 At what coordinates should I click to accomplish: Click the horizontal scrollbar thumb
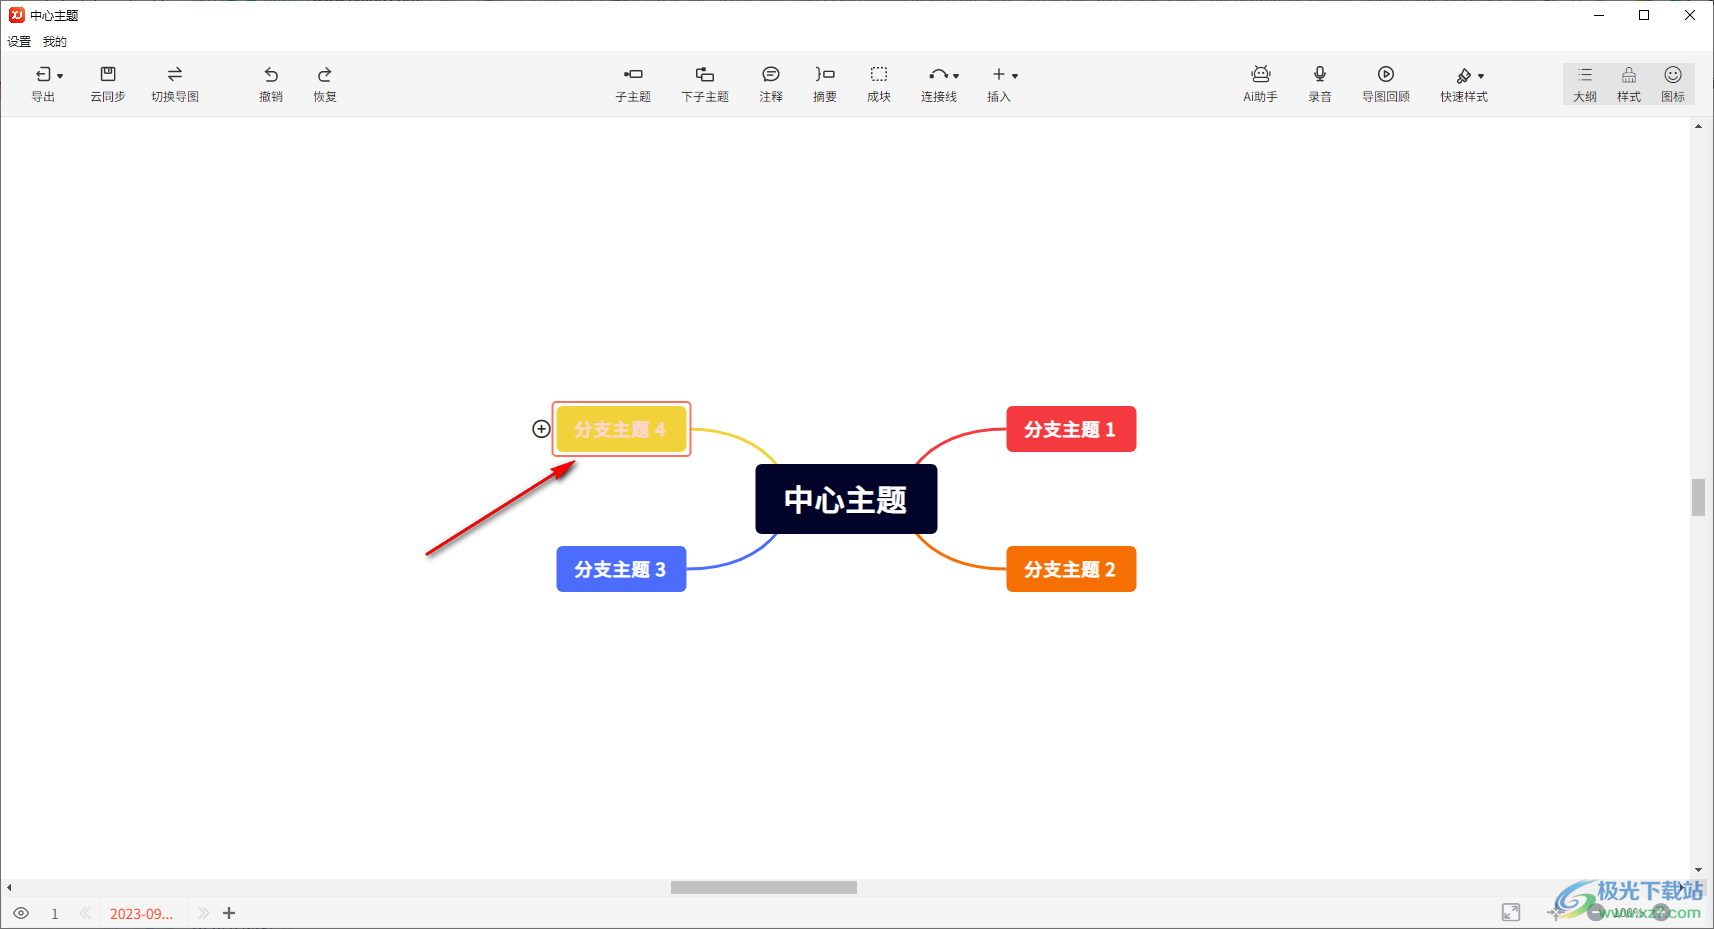pyautogui.click(x=764, y=887)
